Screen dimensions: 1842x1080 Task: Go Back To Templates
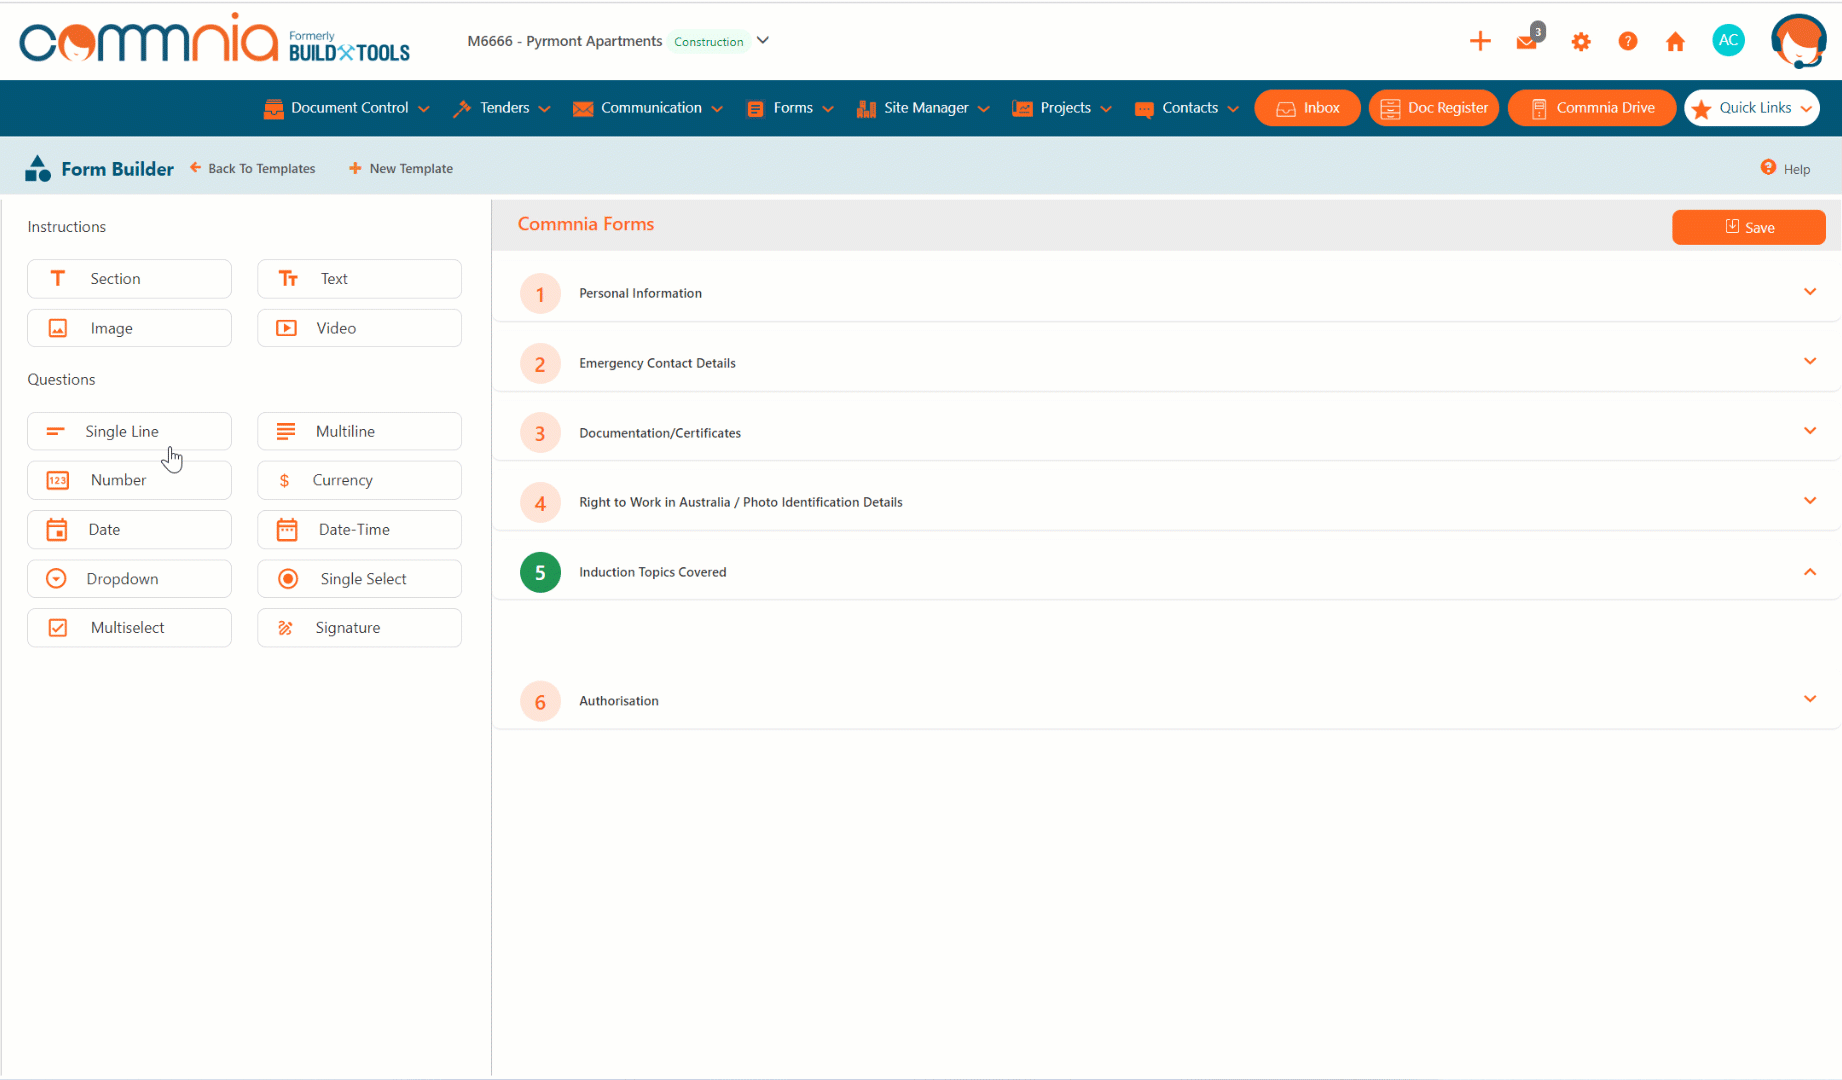click(x=253, y=168)
